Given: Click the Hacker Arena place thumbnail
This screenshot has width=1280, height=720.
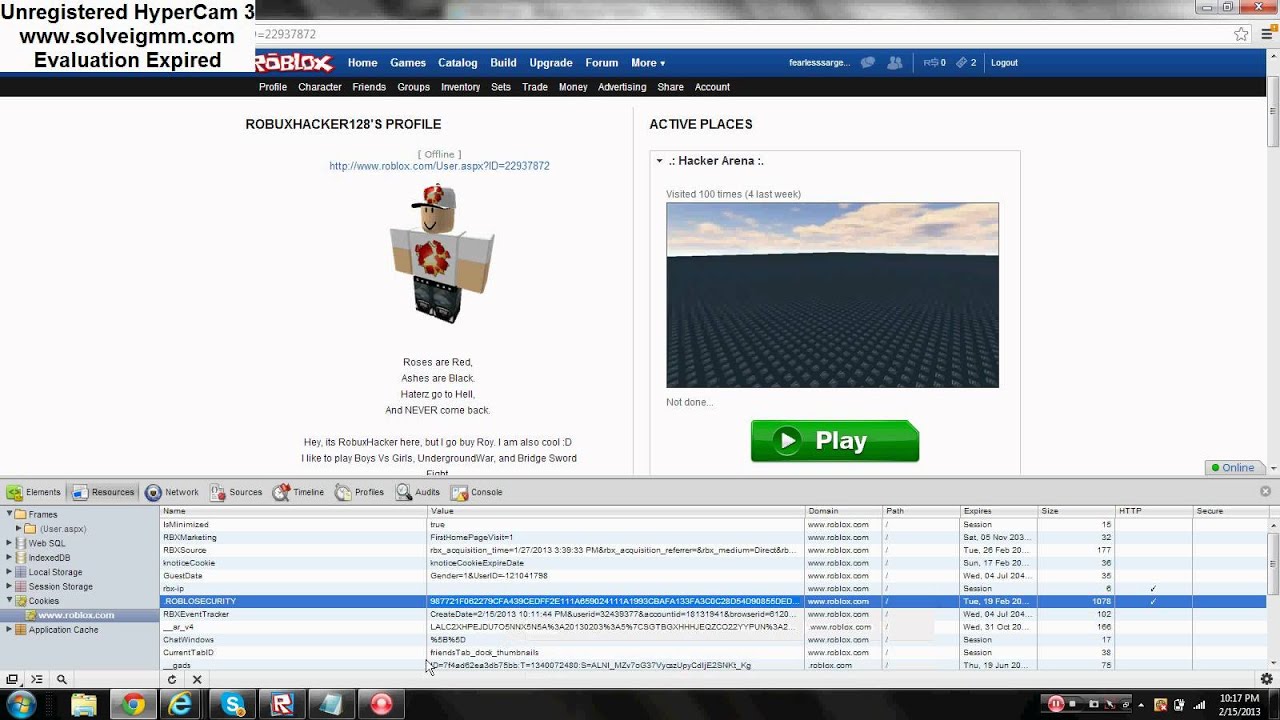Looking at the screenshot, I should point(832,295).
